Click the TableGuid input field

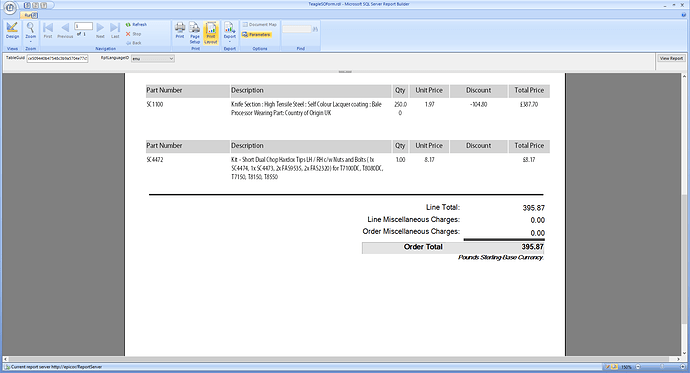point(57,59)
